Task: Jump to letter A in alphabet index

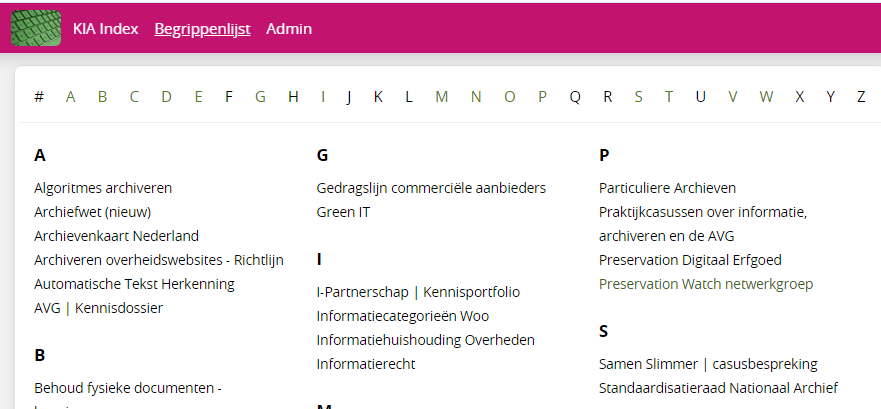Action: 70,97
